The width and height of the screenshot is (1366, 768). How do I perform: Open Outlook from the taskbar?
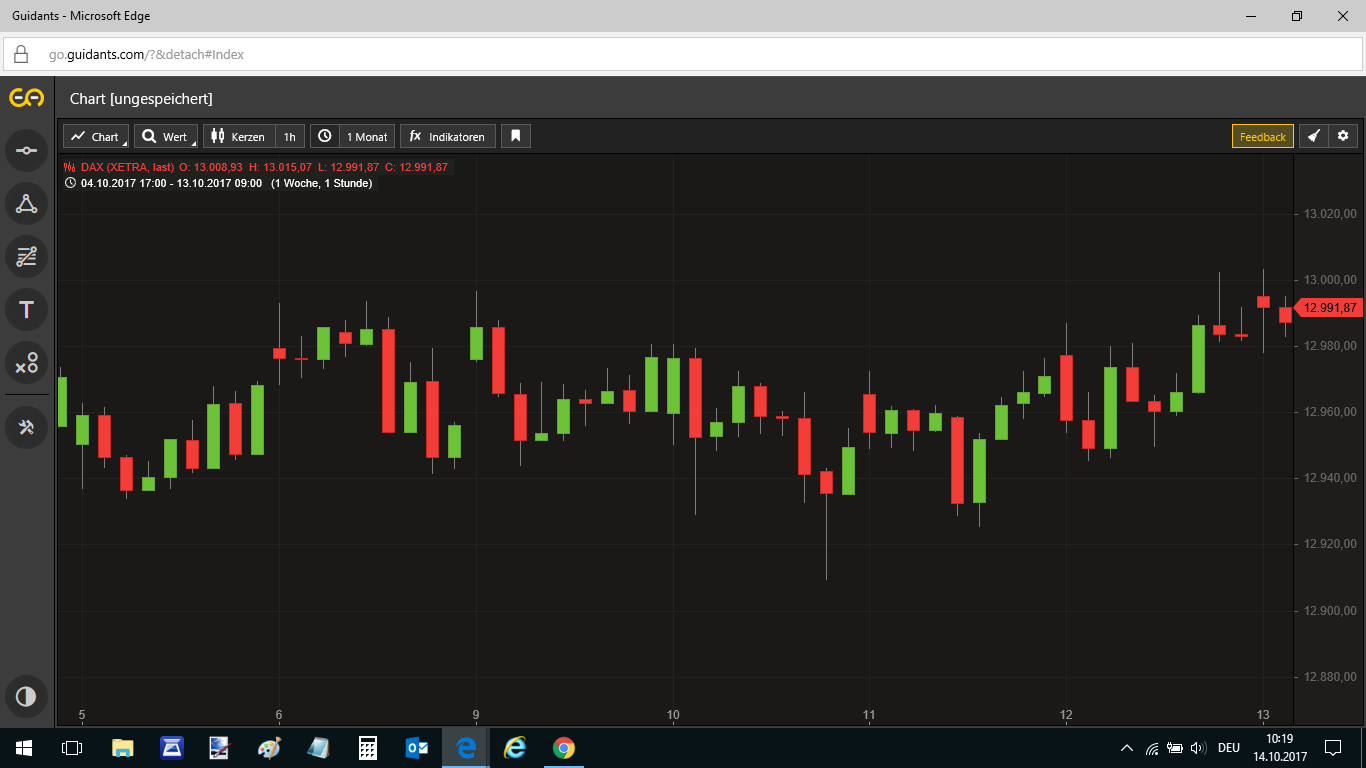pos(417,747)
